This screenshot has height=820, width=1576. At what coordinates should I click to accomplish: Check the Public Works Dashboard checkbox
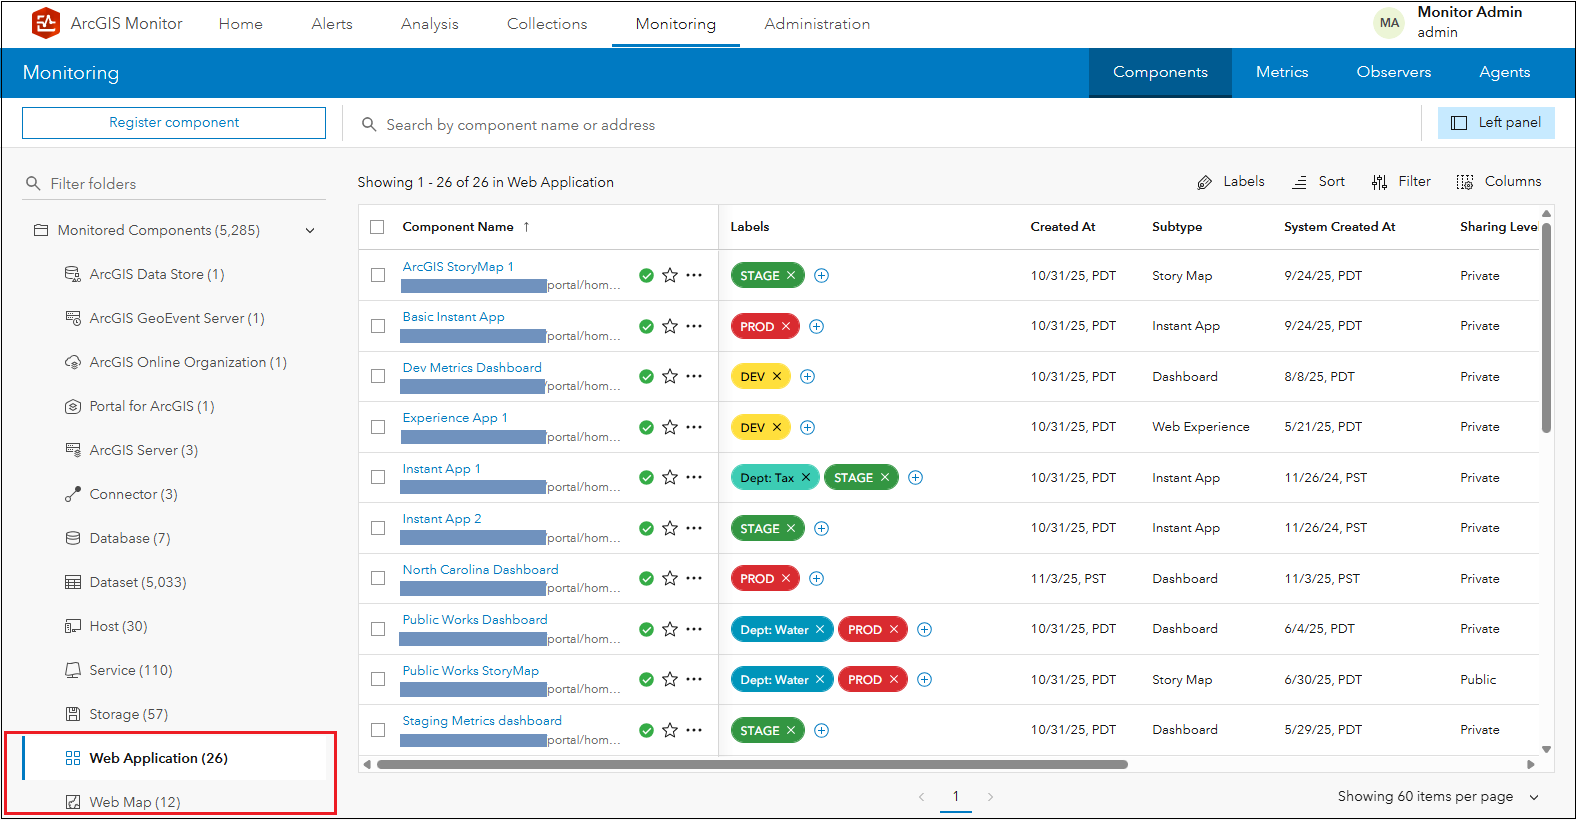[x=378, y=629]
